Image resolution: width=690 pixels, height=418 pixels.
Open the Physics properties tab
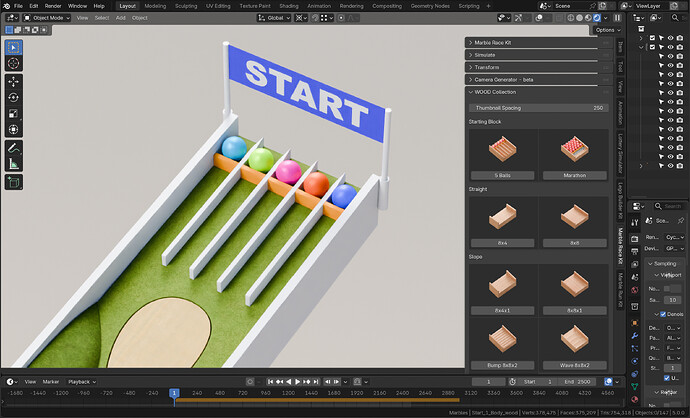click(634, 361)
